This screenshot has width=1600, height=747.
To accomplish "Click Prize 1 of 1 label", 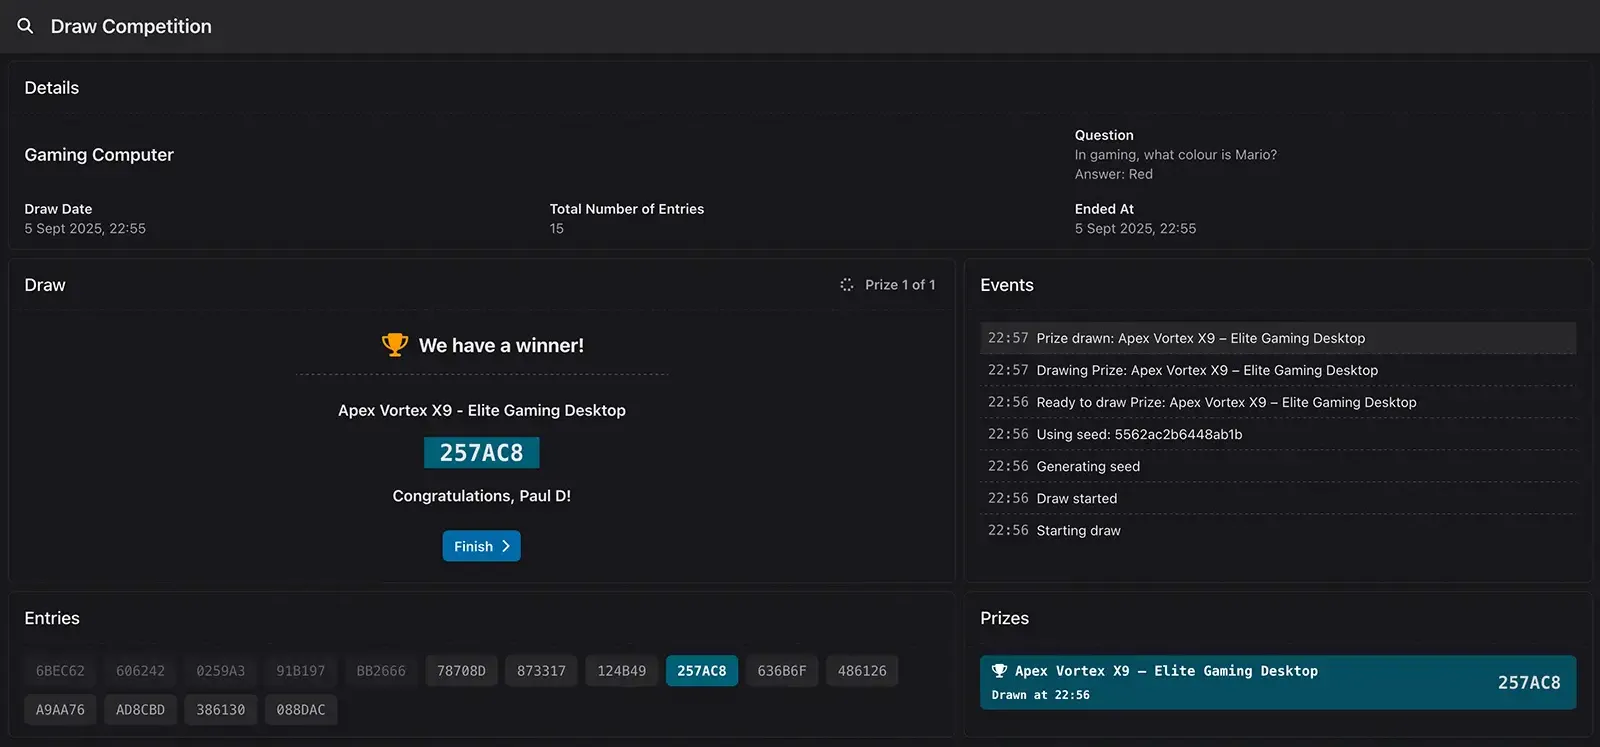I will tap(900, 285).
